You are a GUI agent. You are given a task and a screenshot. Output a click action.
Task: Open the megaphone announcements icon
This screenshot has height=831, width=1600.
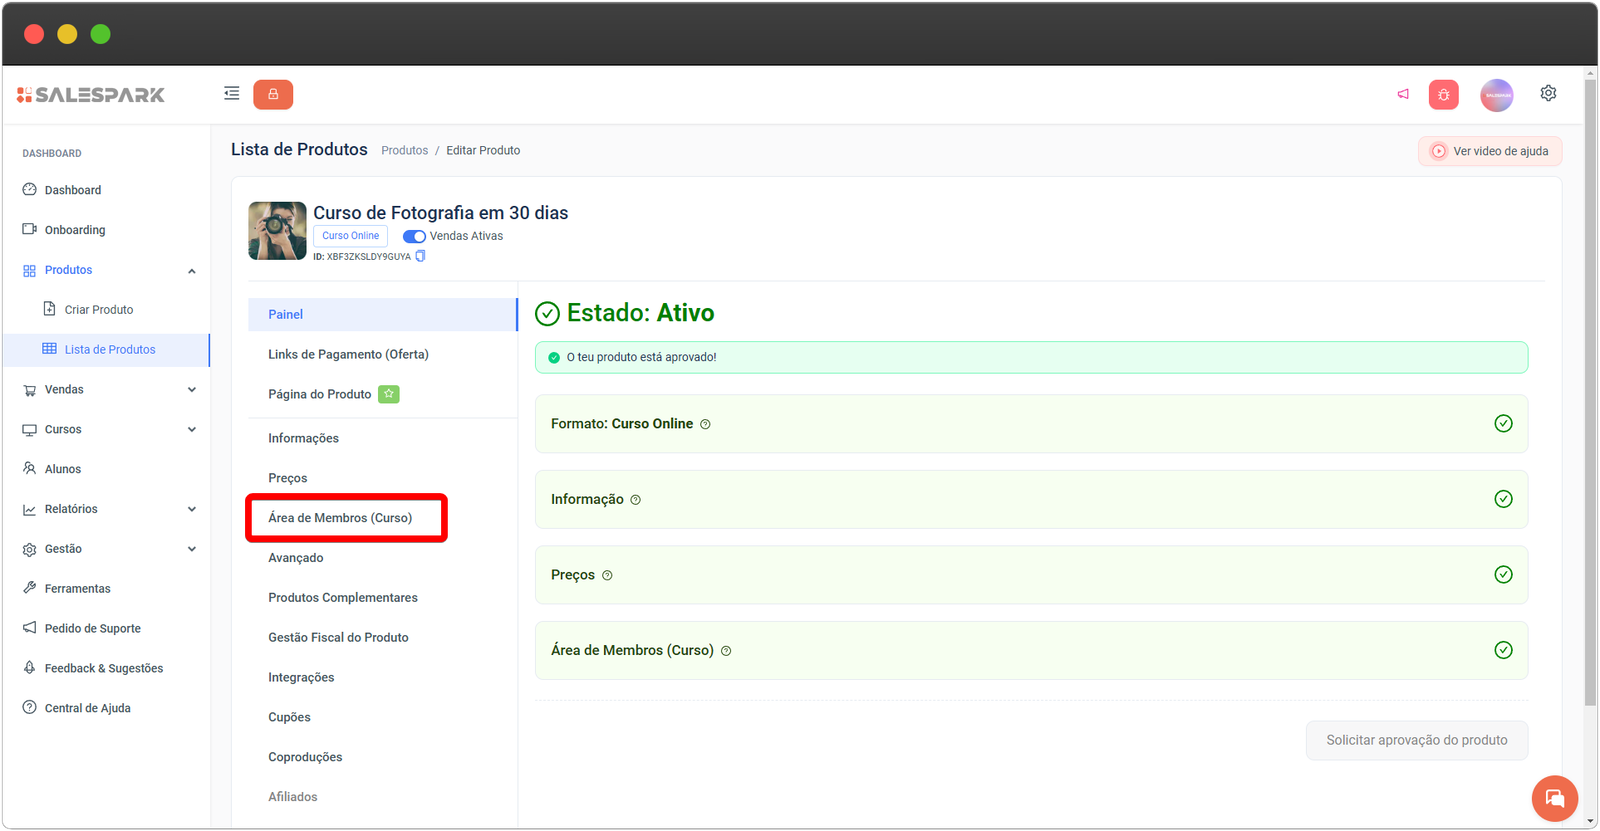(x=1403, y=94)
